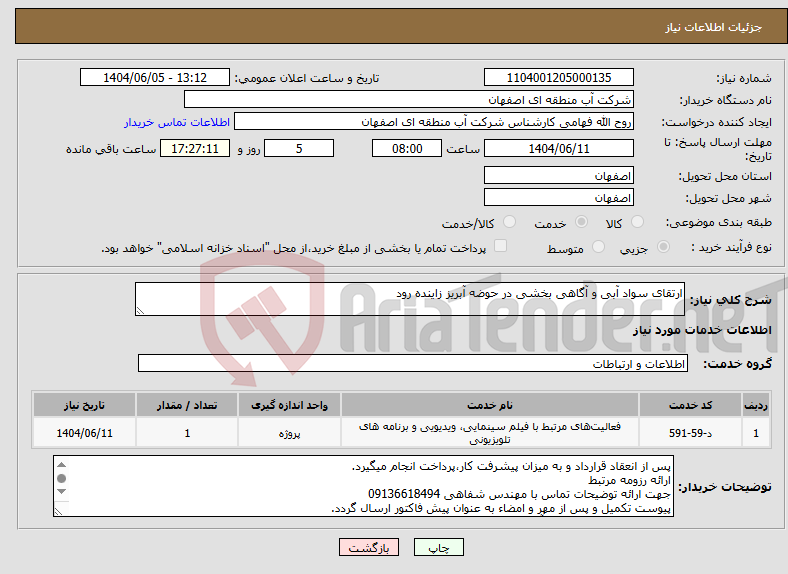This screenshot has height=574, width=788.
Task: Click the resize handle of buyer notes box
Action: (58, 511)
